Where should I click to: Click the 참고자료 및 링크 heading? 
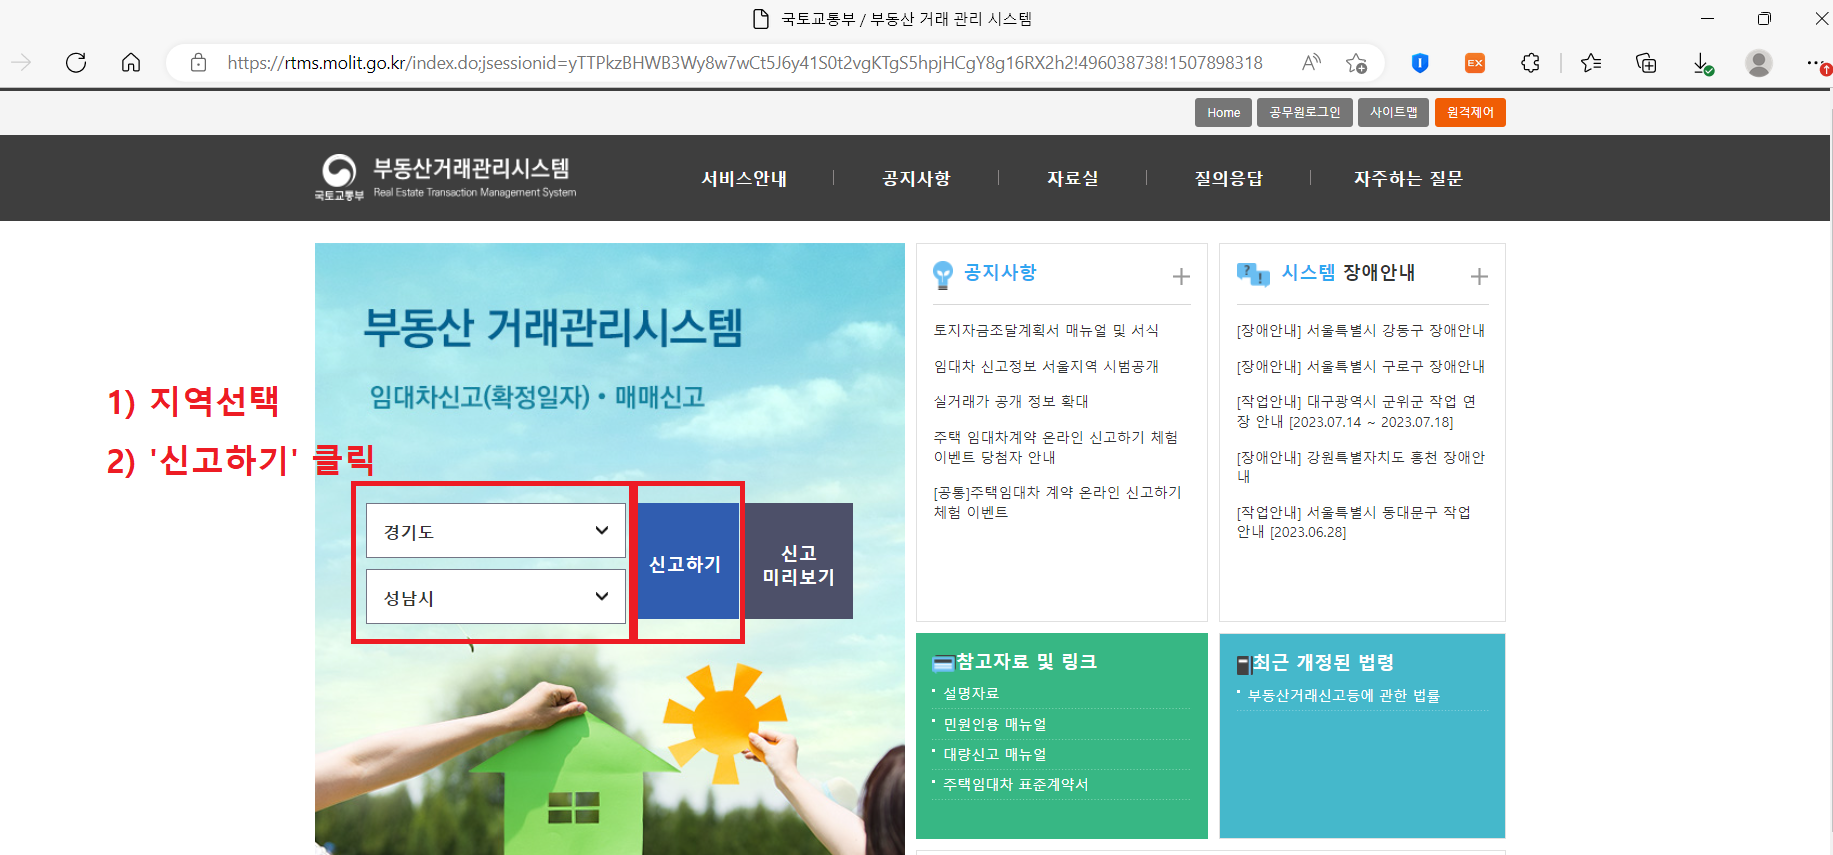click(x=1026, y=661)
